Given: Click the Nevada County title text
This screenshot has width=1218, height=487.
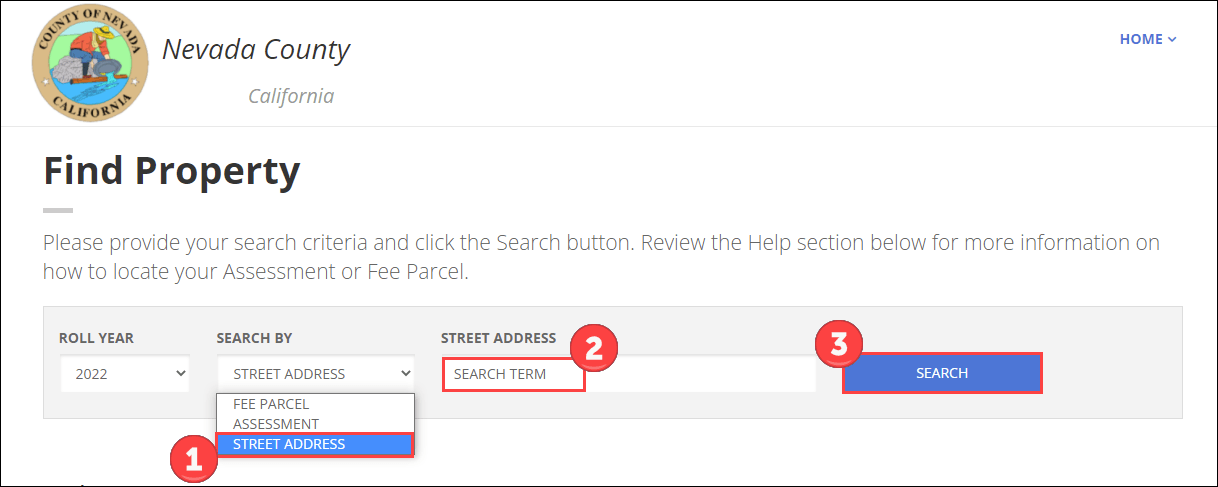Looking at the screenshot, I should (256, 49).
